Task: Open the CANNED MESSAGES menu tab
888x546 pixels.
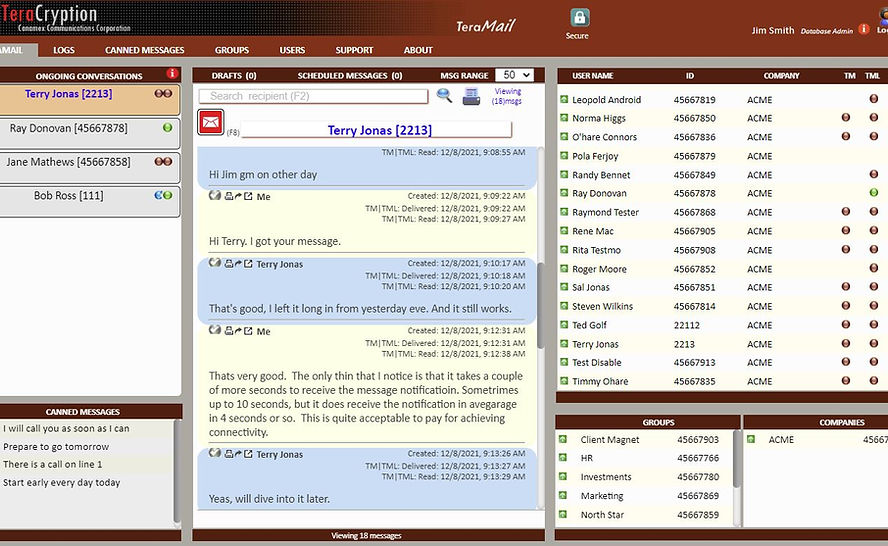Action: (x=144, y=50)
